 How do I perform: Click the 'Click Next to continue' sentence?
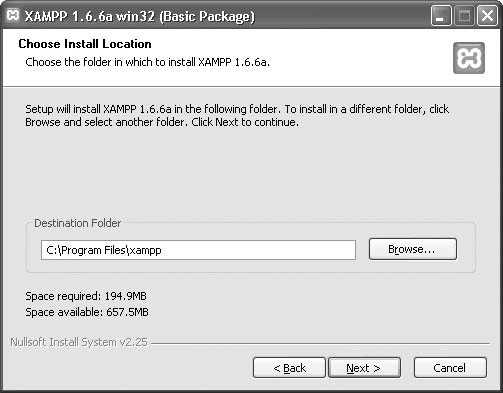[x=245, y=122]
